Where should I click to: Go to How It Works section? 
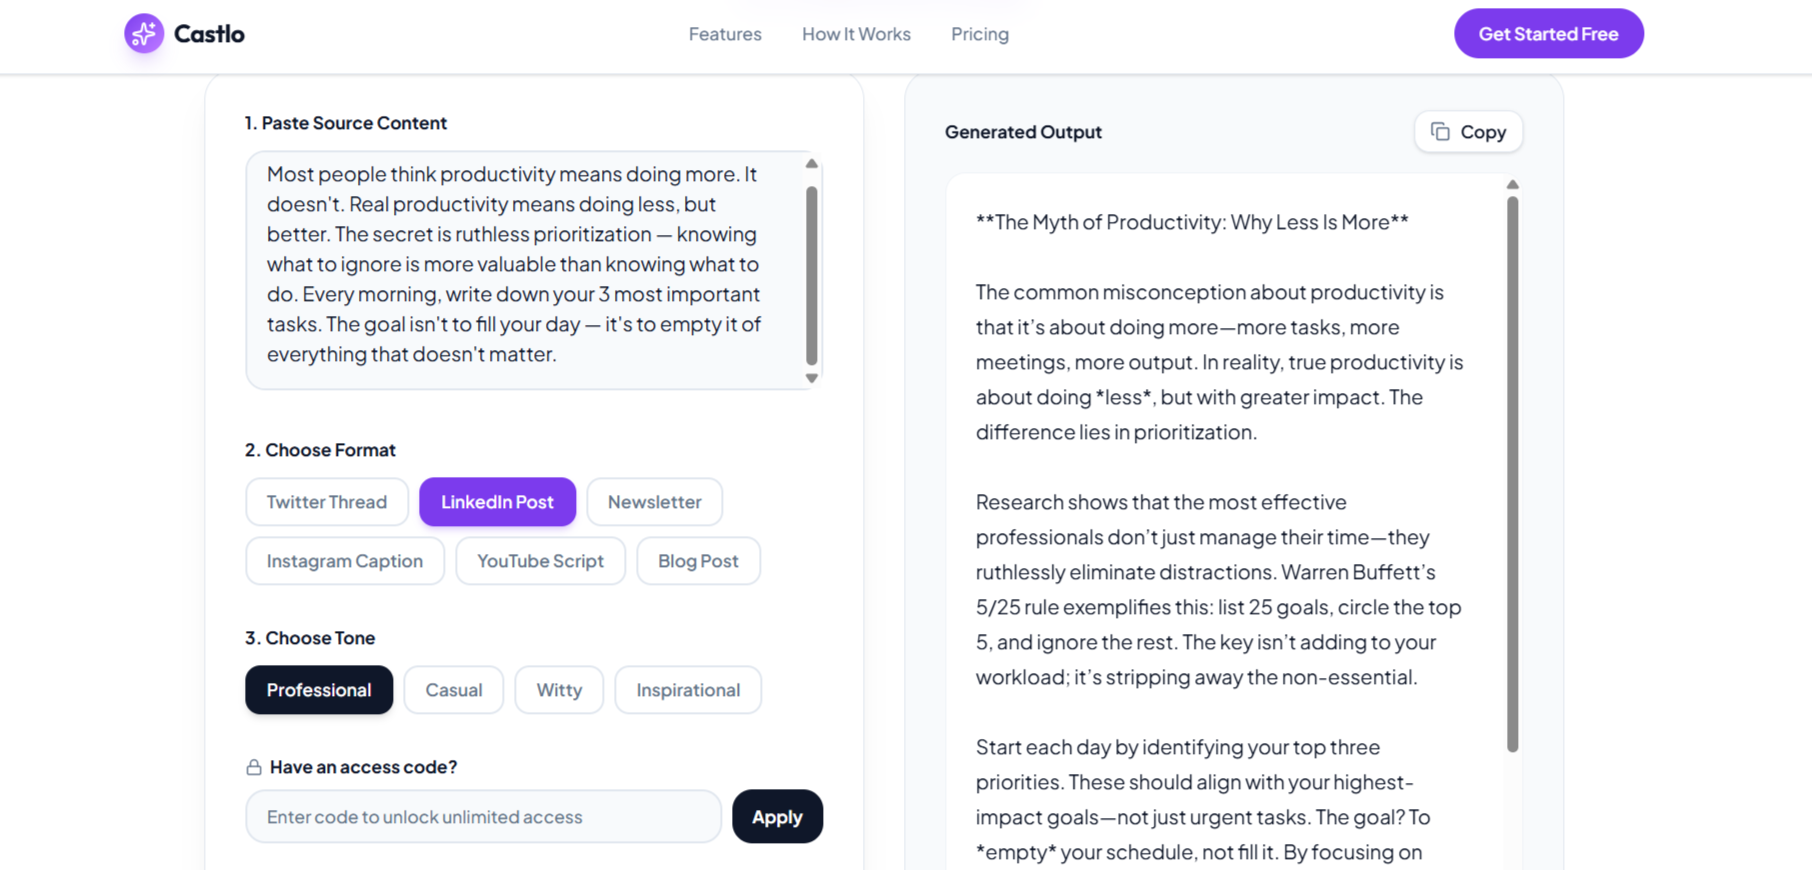(856, 34)
